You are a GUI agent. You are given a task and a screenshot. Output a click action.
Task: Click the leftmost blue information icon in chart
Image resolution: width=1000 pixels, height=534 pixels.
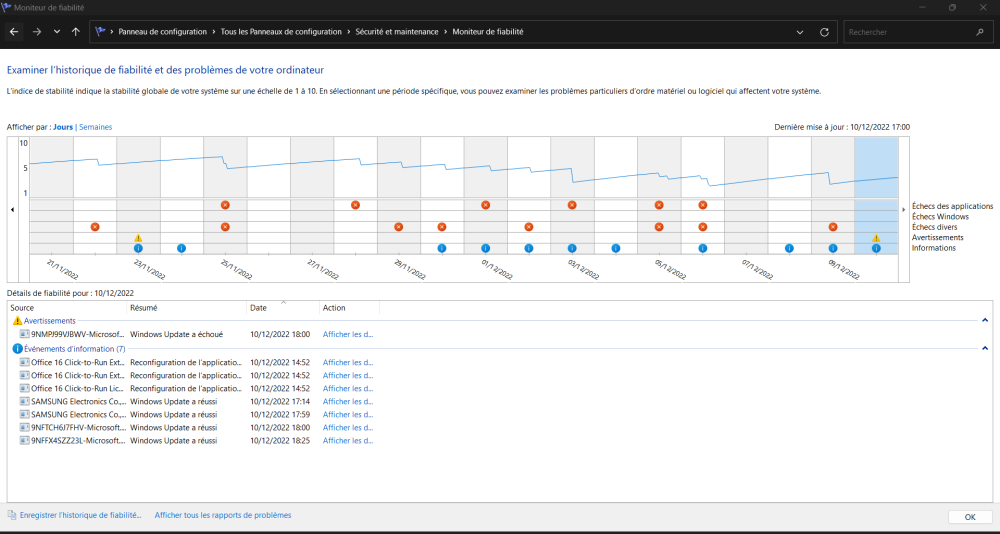point(139,248)
